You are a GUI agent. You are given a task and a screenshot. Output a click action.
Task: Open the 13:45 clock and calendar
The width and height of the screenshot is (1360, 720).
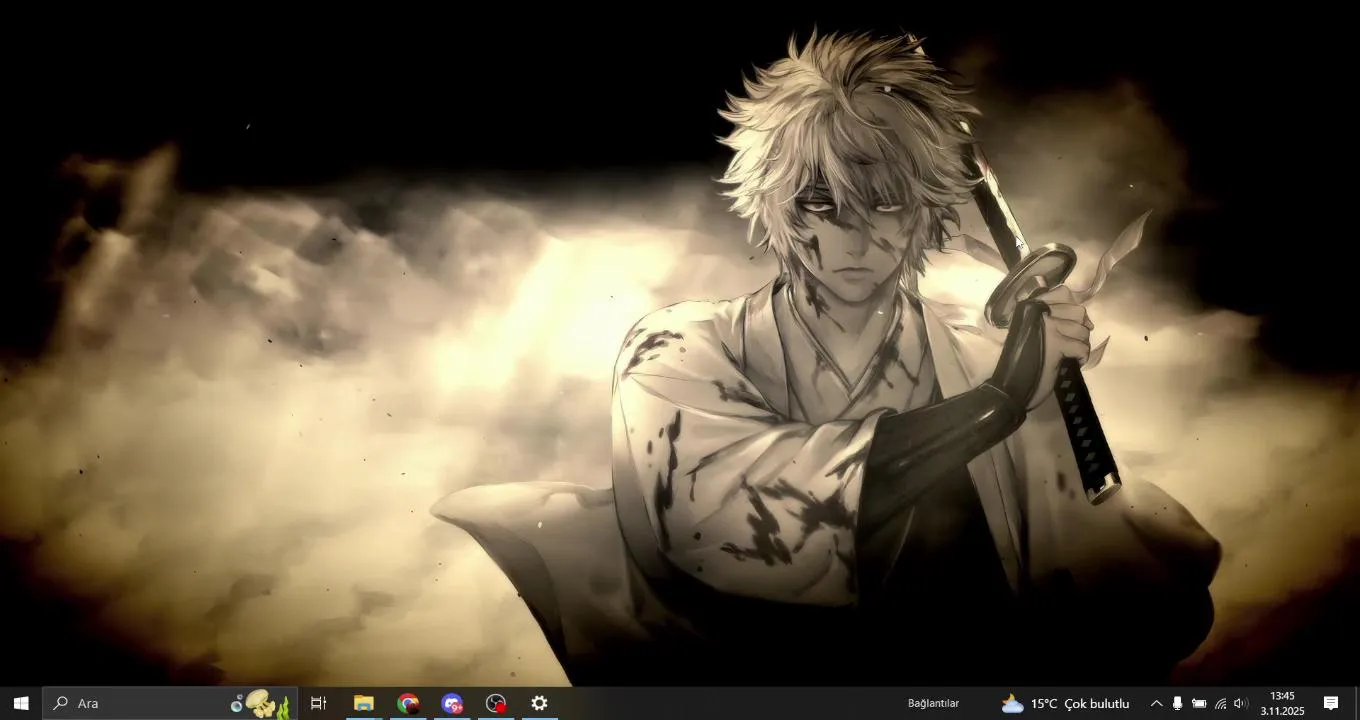click(1282, 703)
